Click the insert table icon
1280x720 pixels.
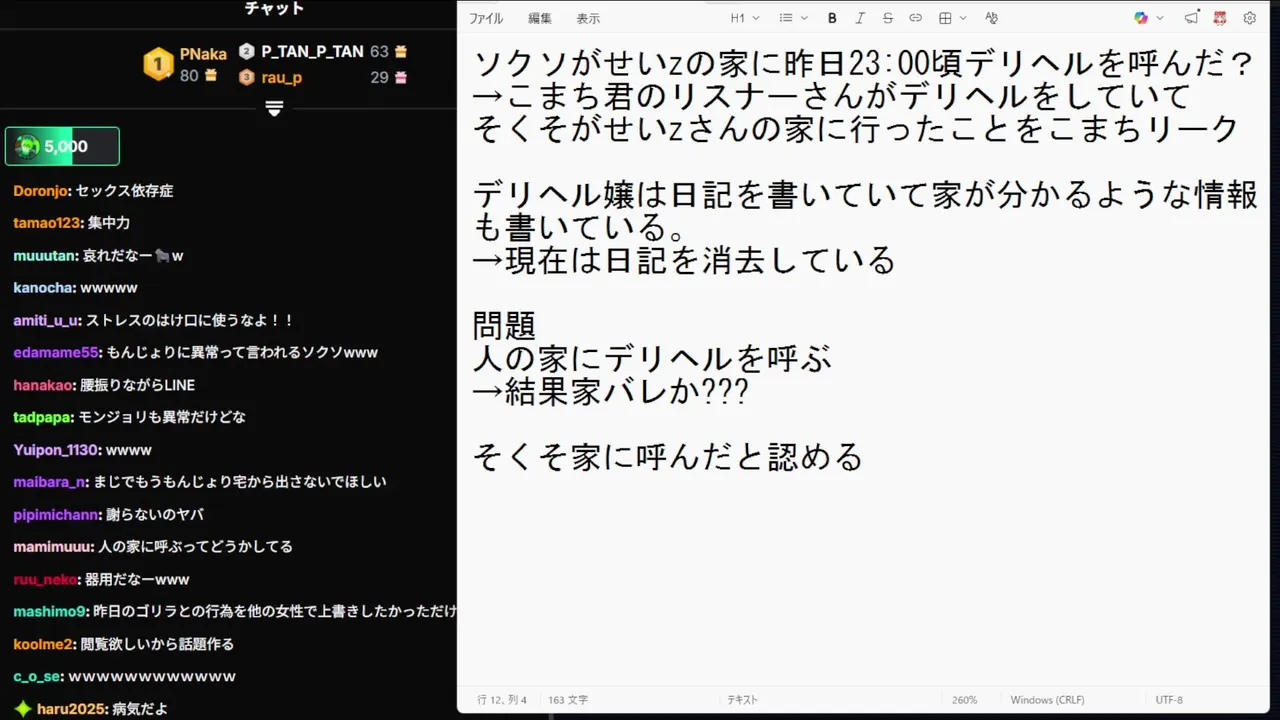point(945,18)
